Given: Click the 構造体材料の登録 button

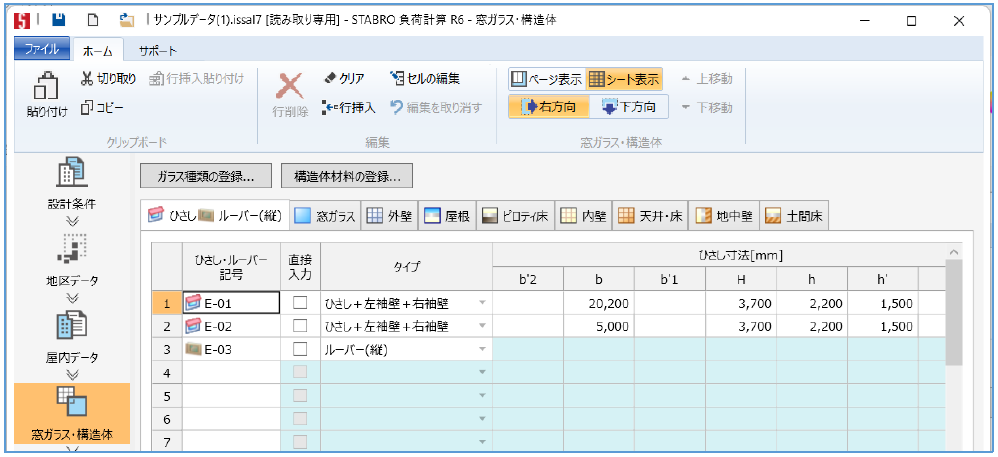Looking at the screenshot, I should tap(346, 176).
